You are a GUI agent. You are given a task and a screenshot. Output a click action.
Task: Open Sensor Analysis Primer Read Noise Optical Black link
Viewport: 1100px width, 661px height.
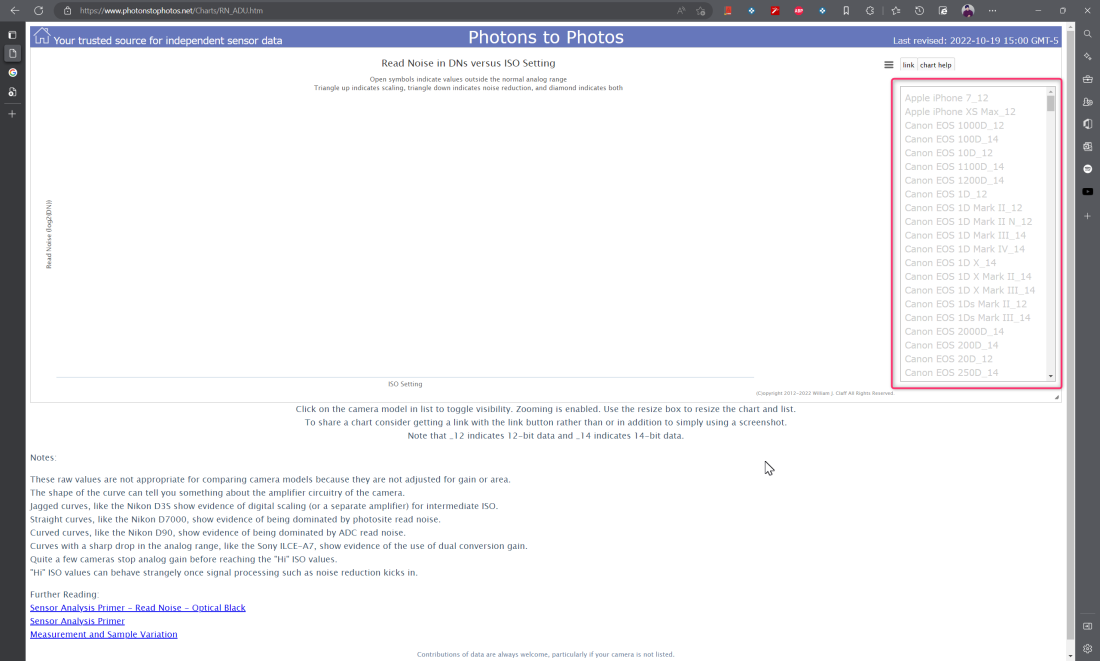[138, 608]
